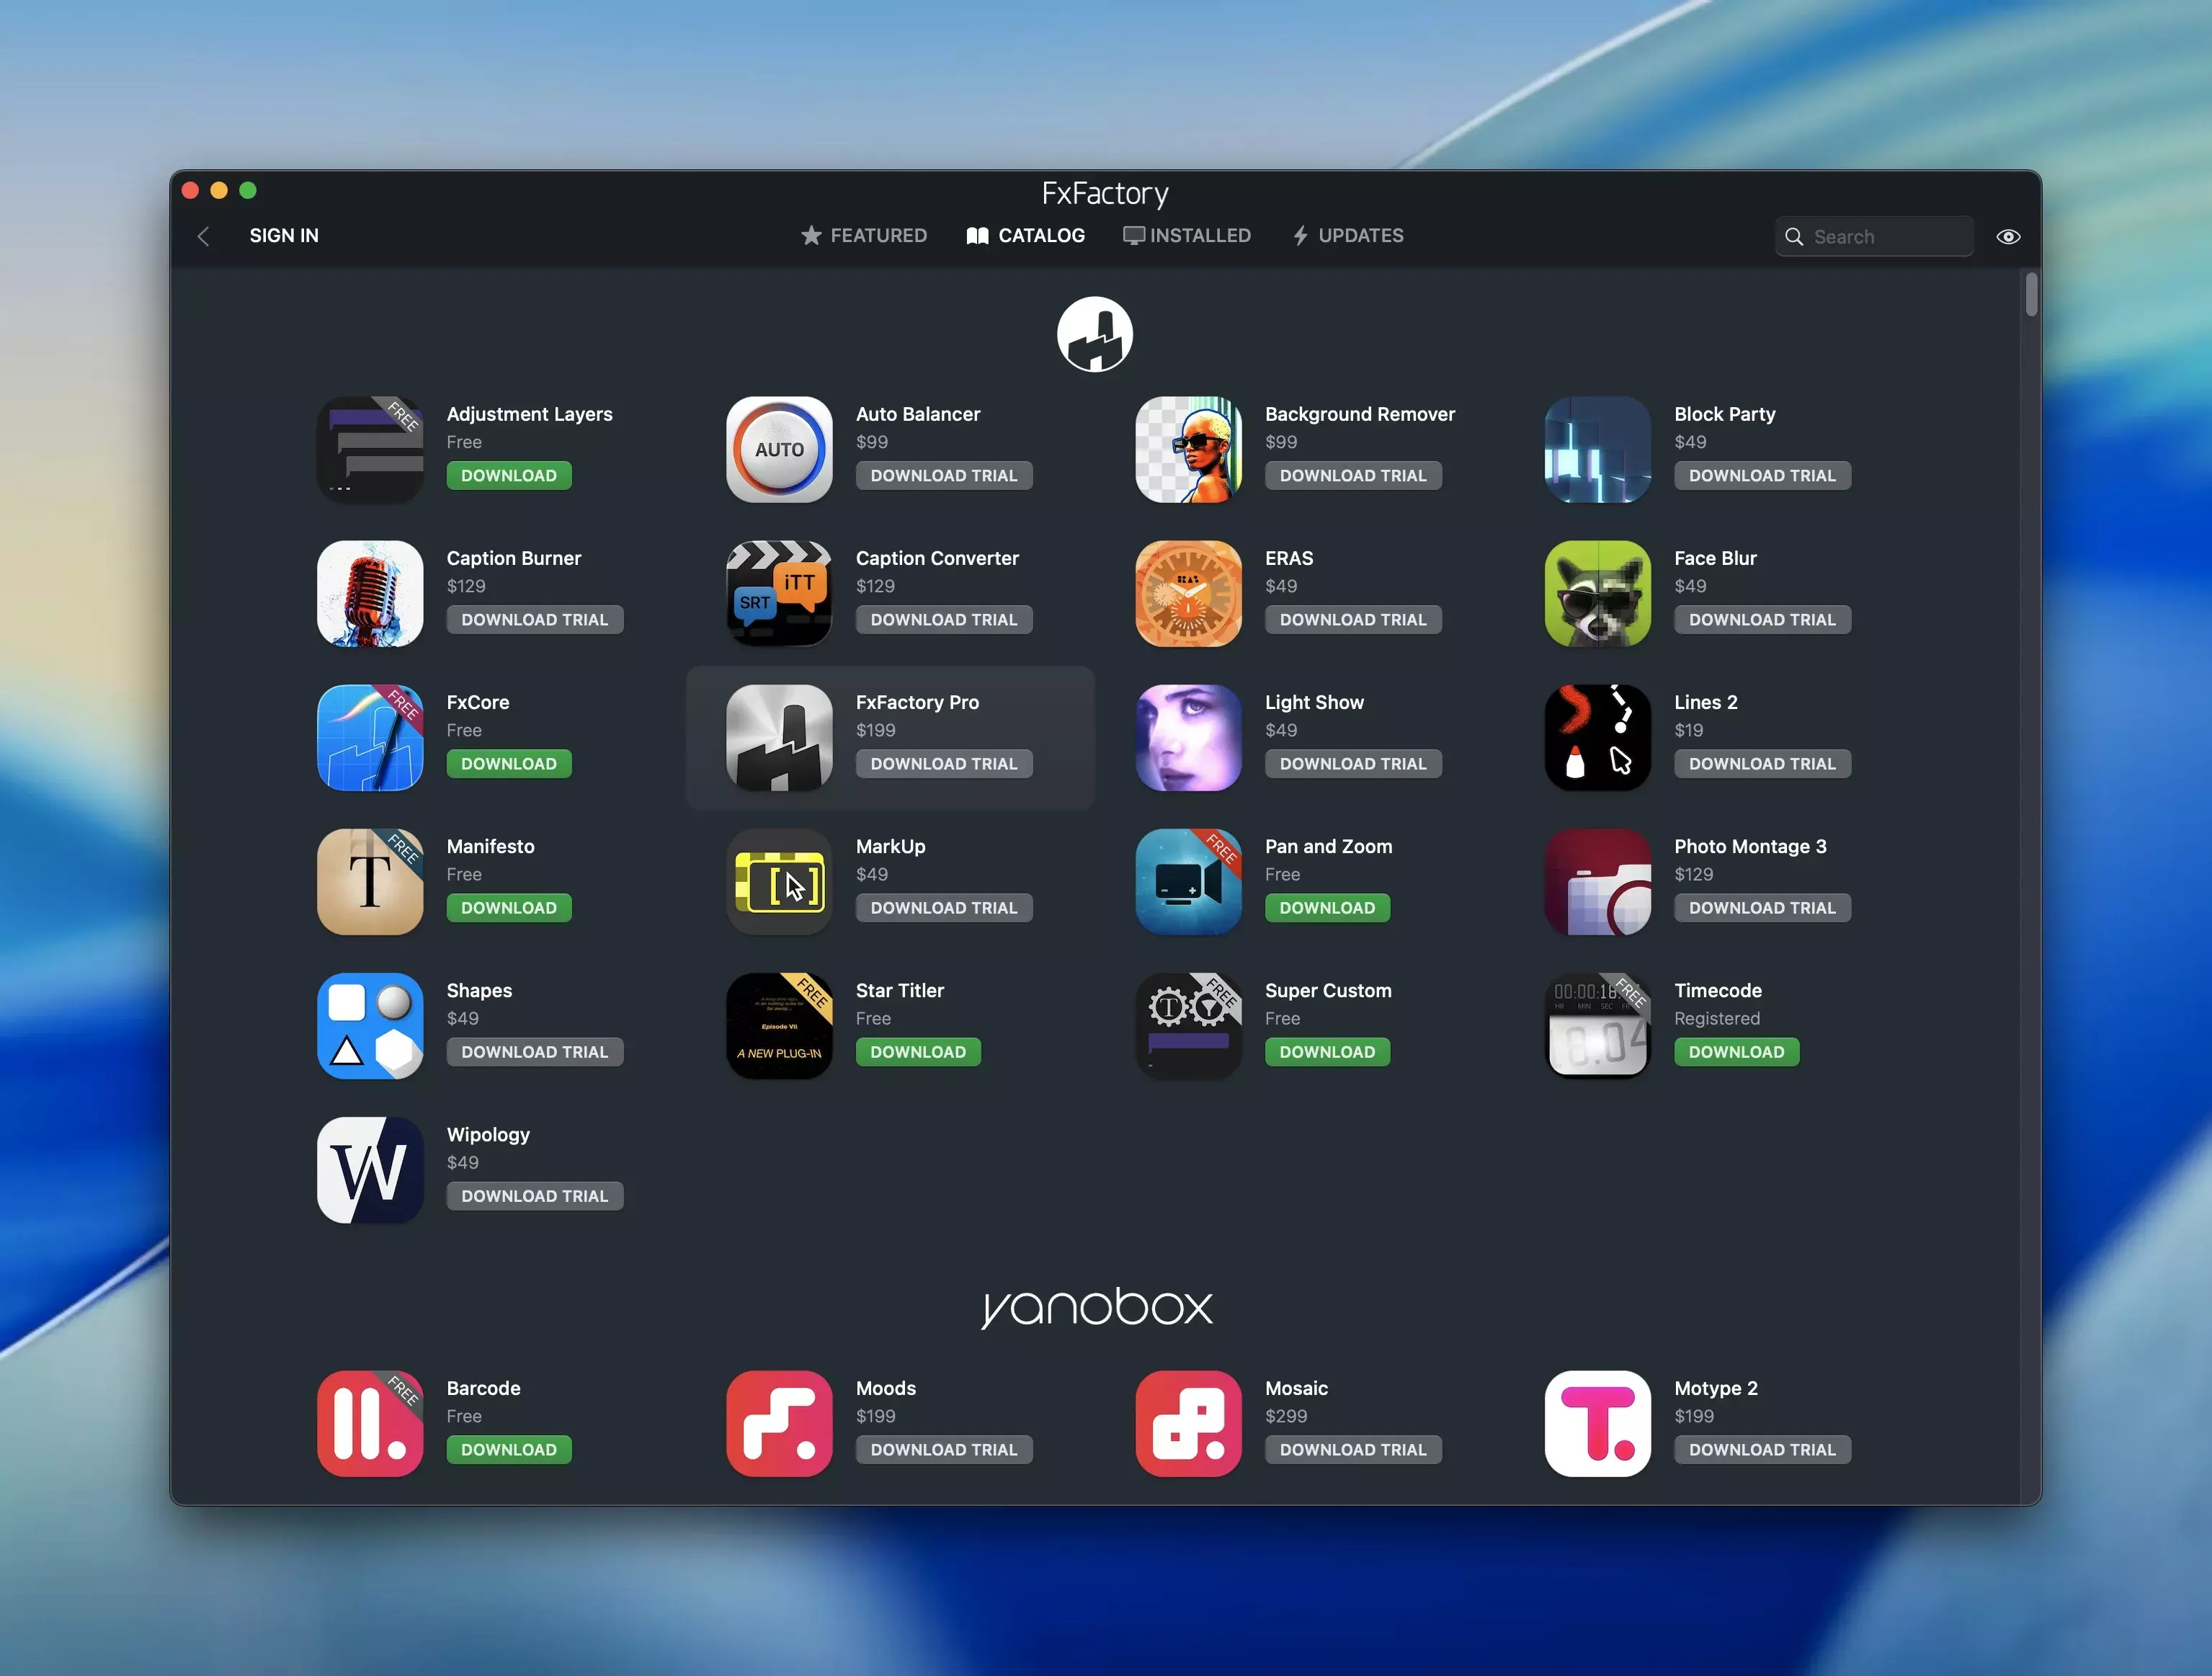
Task: Toggle the eye visibility button by the search field
Action: click(x=2008, y=237)
